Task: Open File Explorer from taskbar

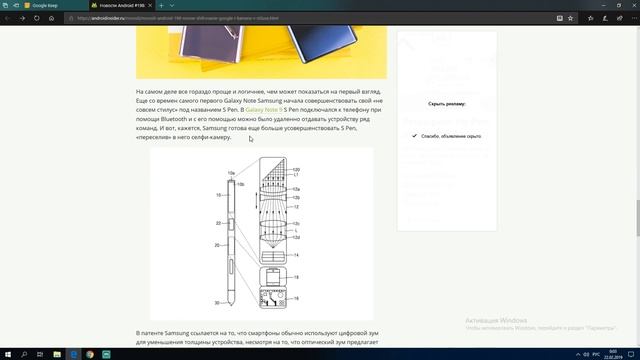Action: click(x=57, y=354)
